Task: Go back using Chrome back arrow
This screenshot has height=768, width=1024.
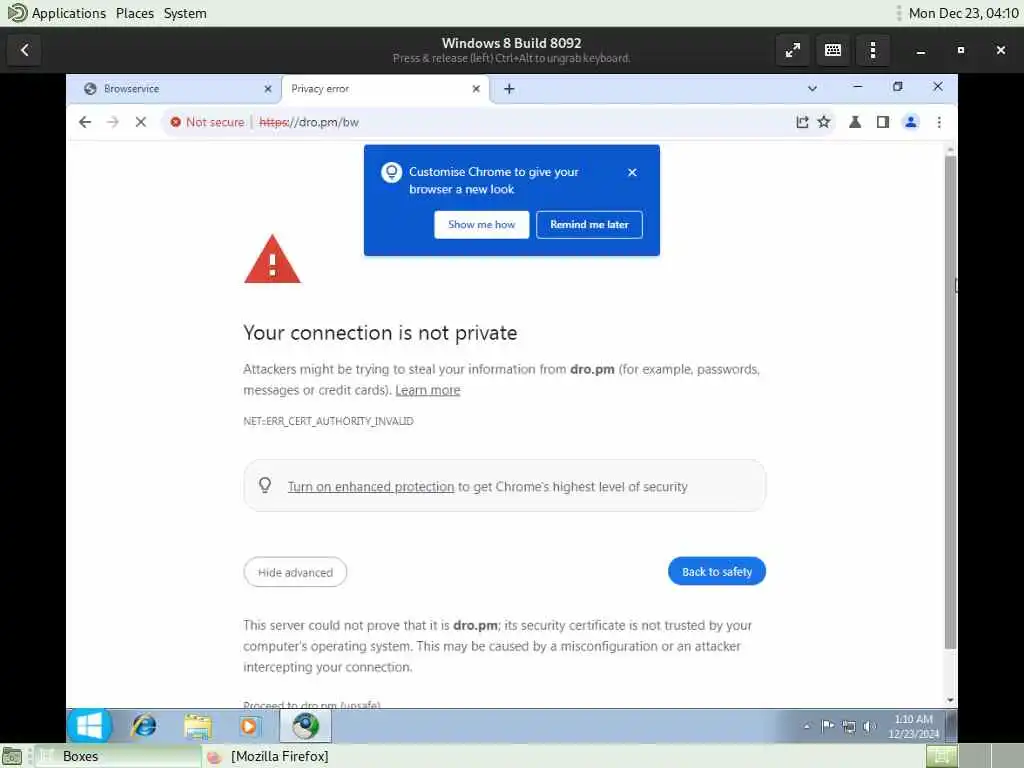Action: pyautogui.click(x=85, y=122)
